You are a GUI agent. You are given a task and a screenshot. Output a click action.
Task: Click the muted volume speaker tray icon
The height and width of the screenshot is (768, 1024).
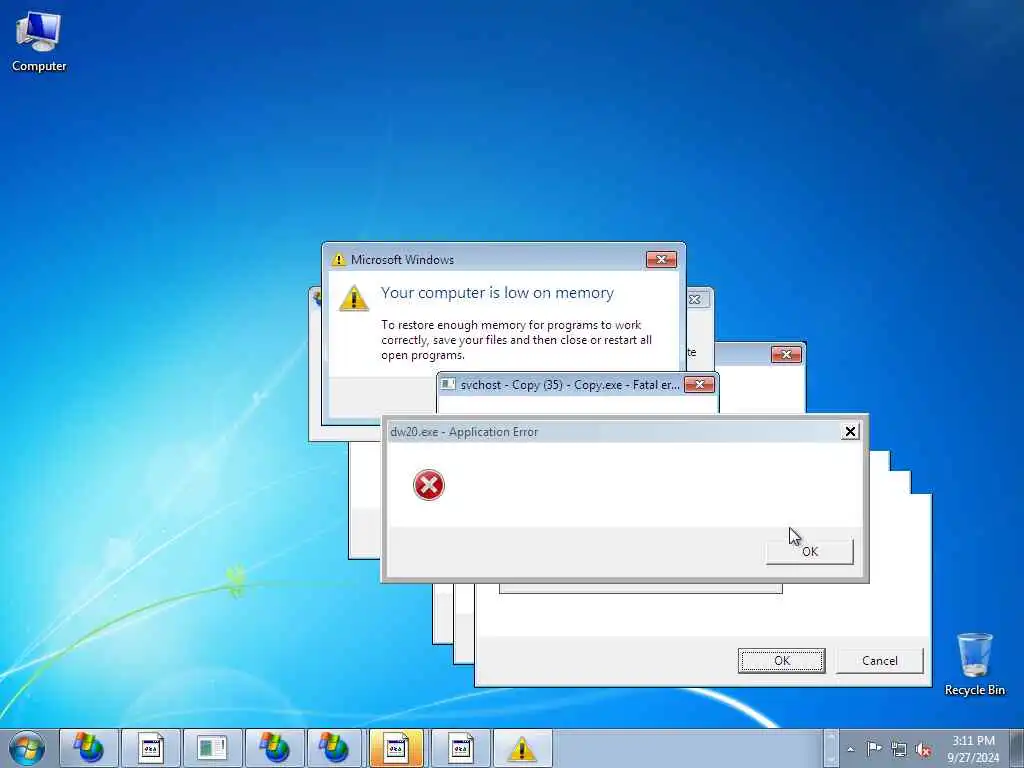923,749
